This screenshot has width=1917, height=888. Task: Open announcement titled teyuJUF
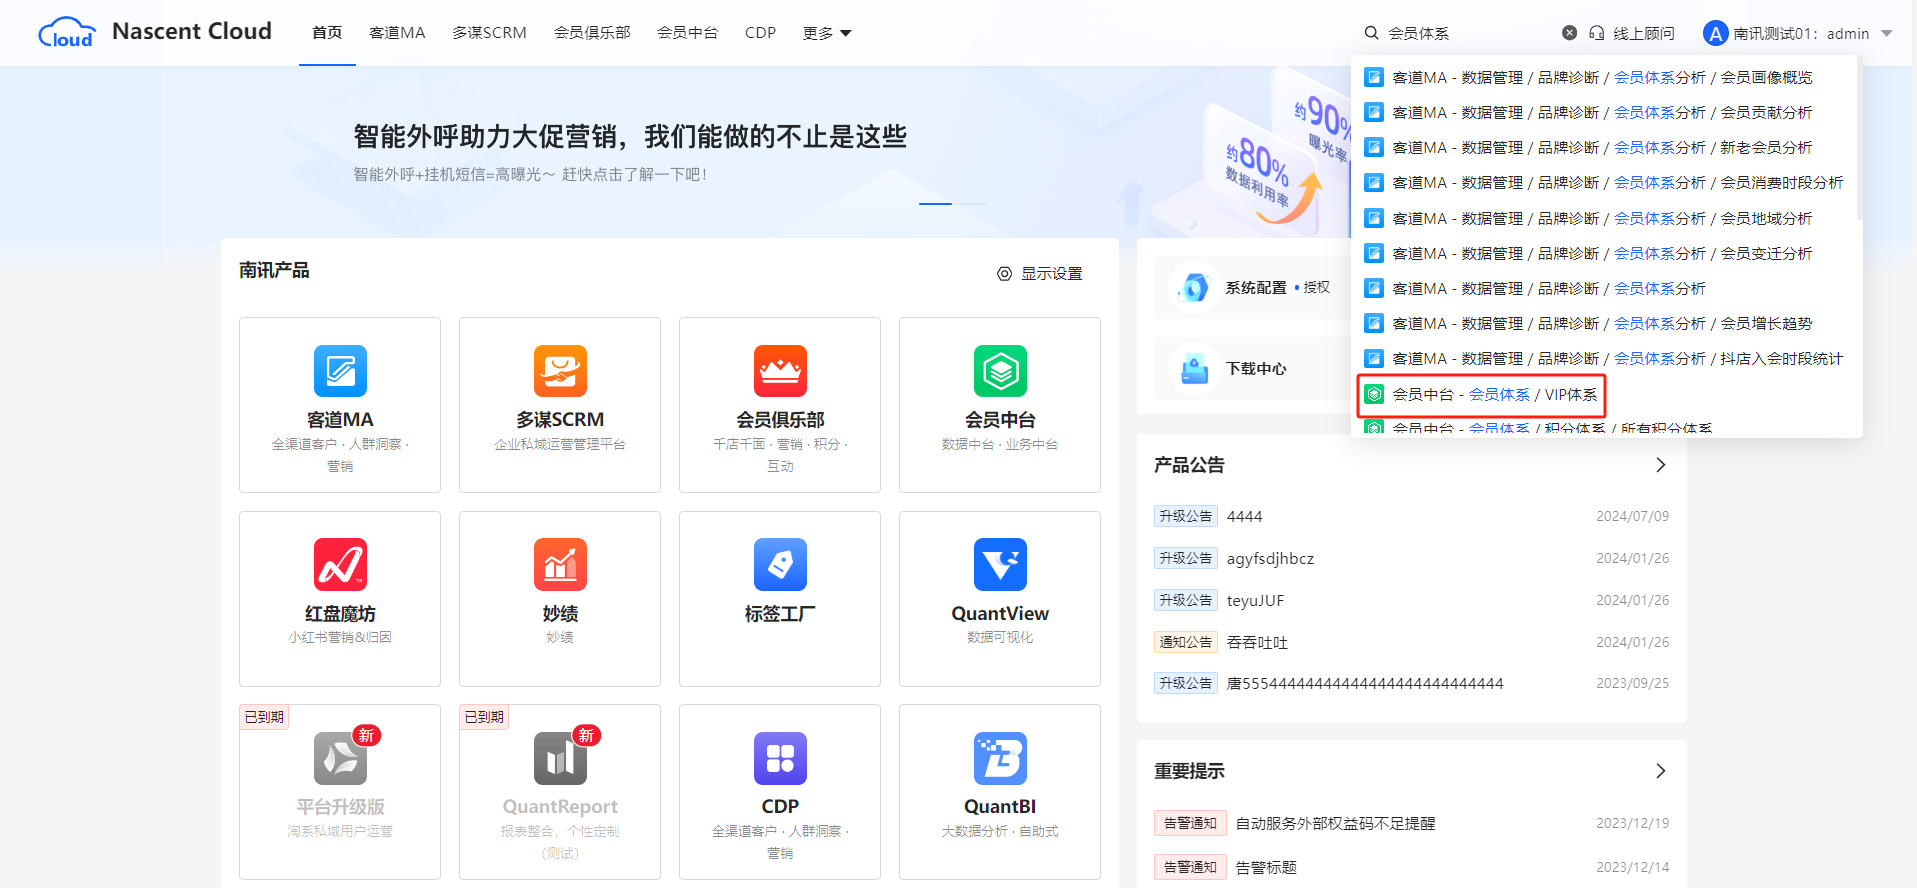pos(1255,600)
